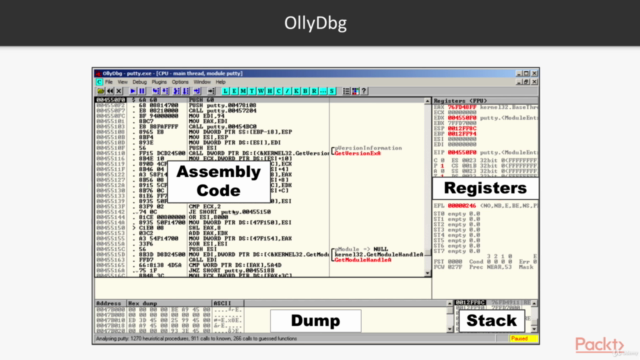This screenshot has height=360, width=640.
Task: Click the Open file toolbar icon
Action: [101, 91]
